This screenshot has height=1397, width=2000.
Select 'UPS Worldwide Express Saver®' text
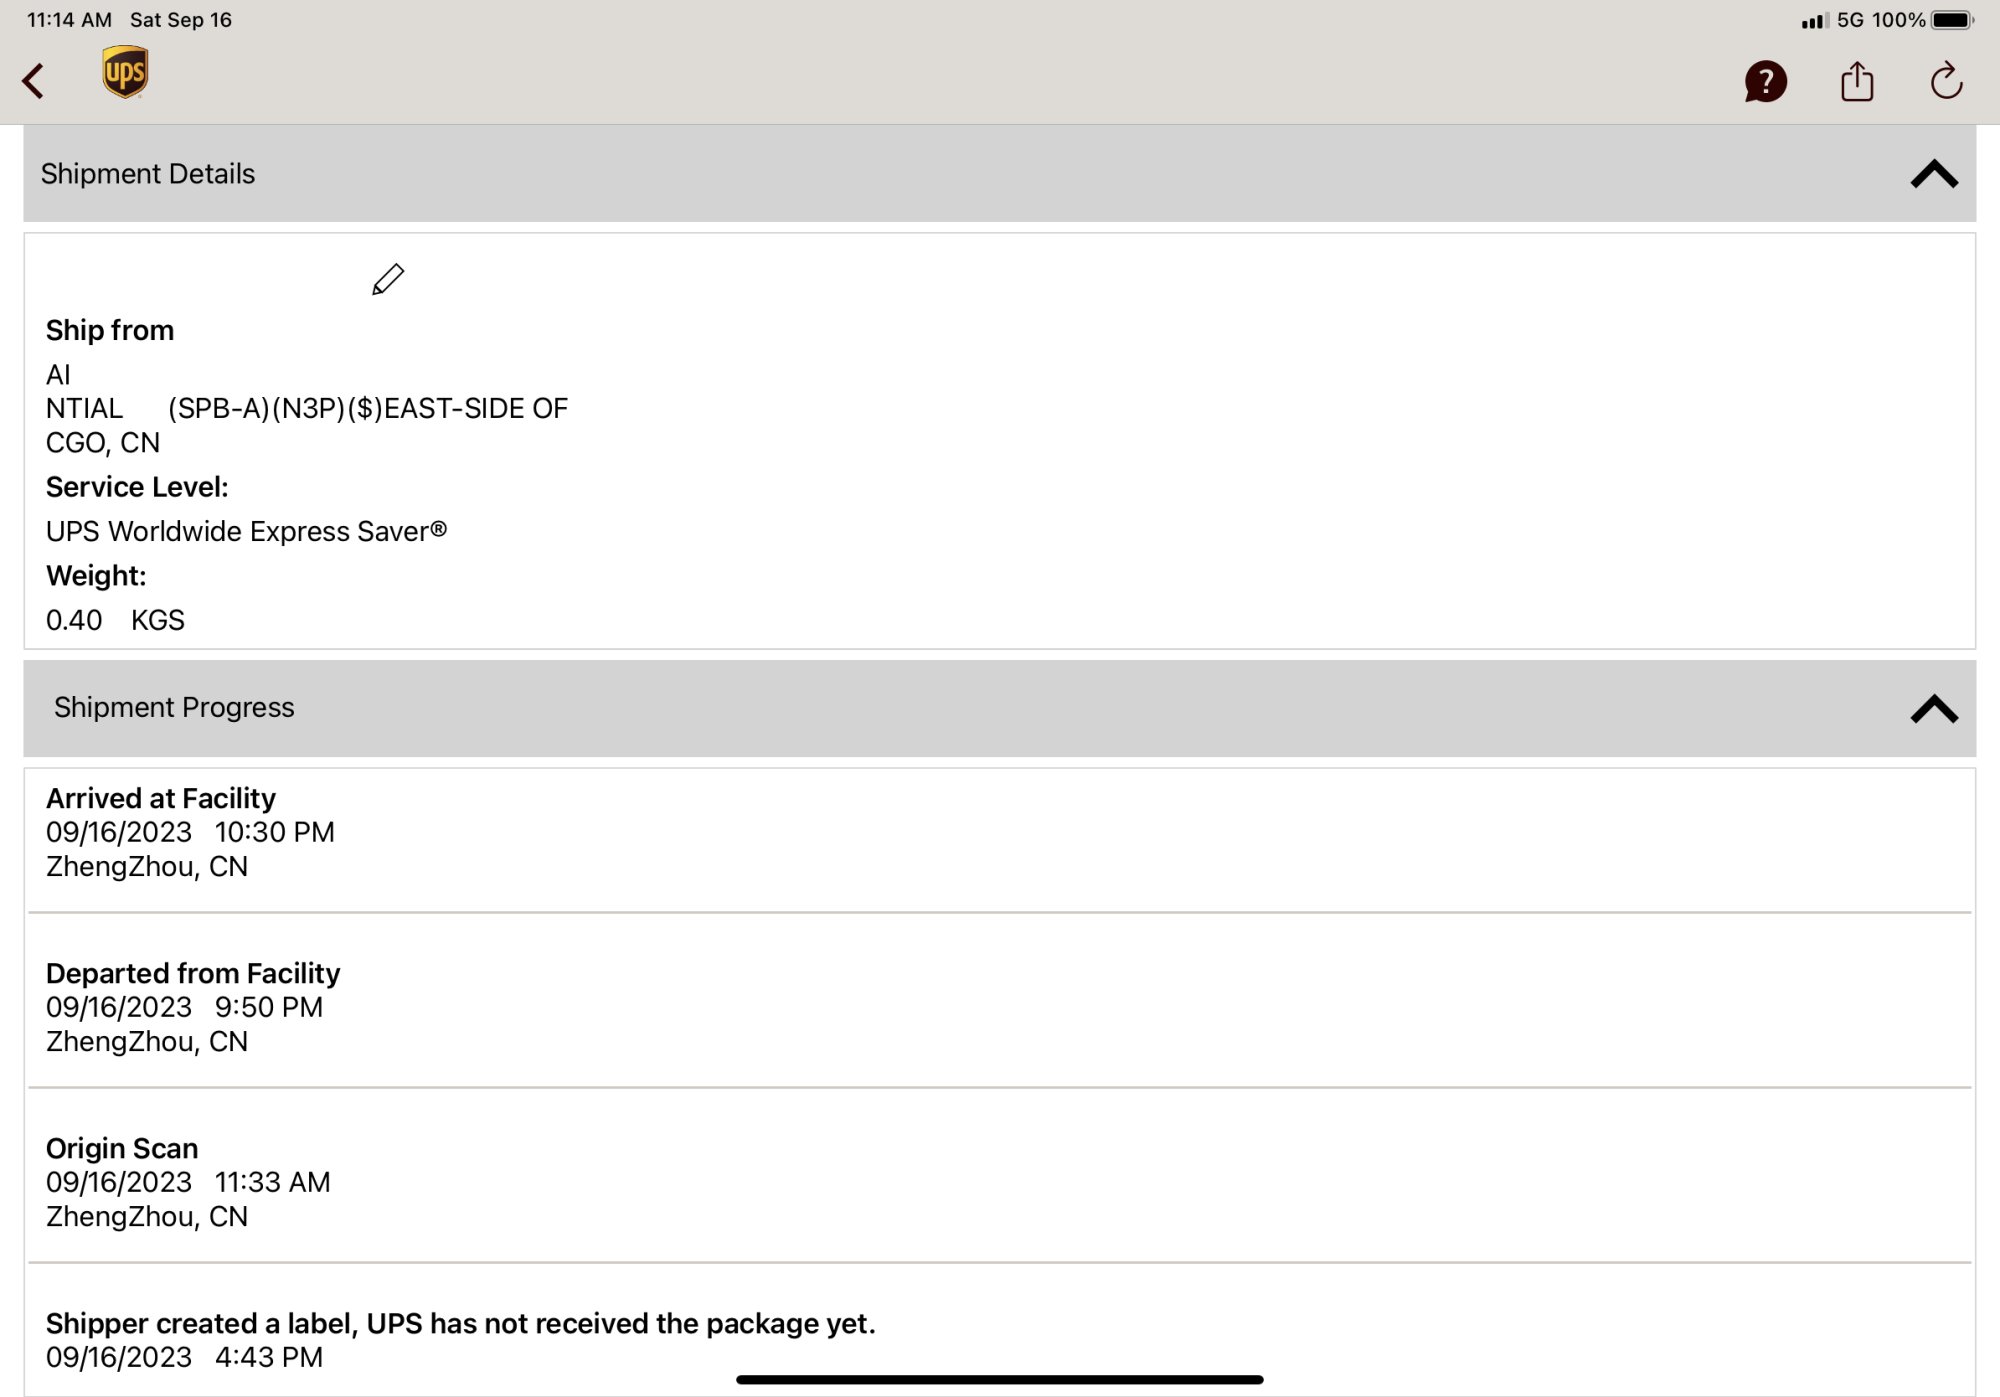coord(247,531)
